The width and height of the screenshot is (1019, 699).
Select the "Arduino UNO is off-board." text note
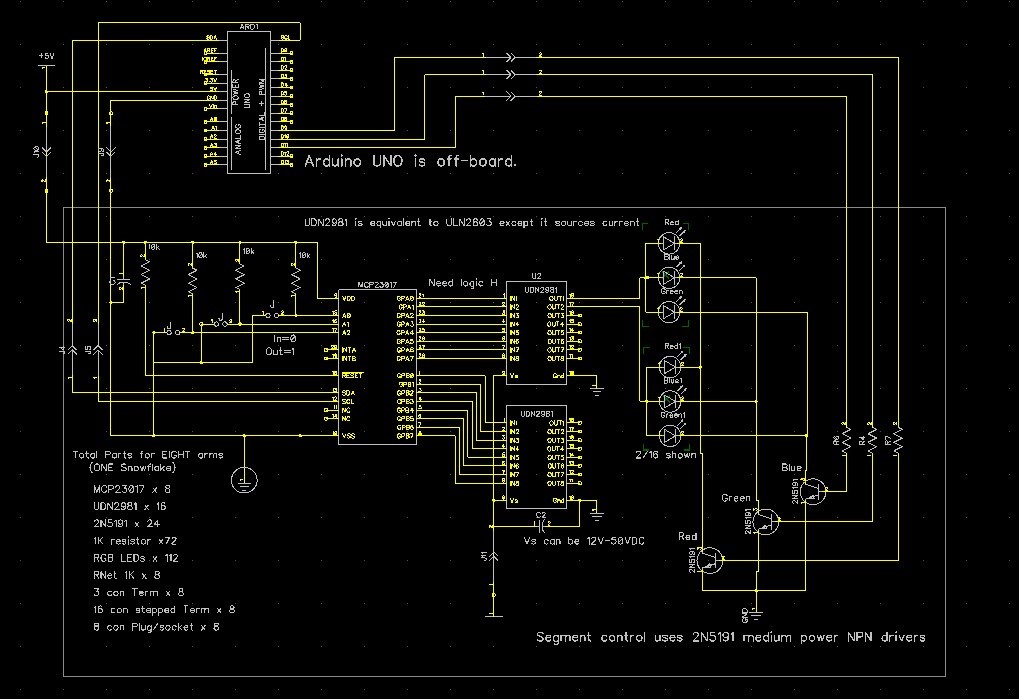coord(410,160)
